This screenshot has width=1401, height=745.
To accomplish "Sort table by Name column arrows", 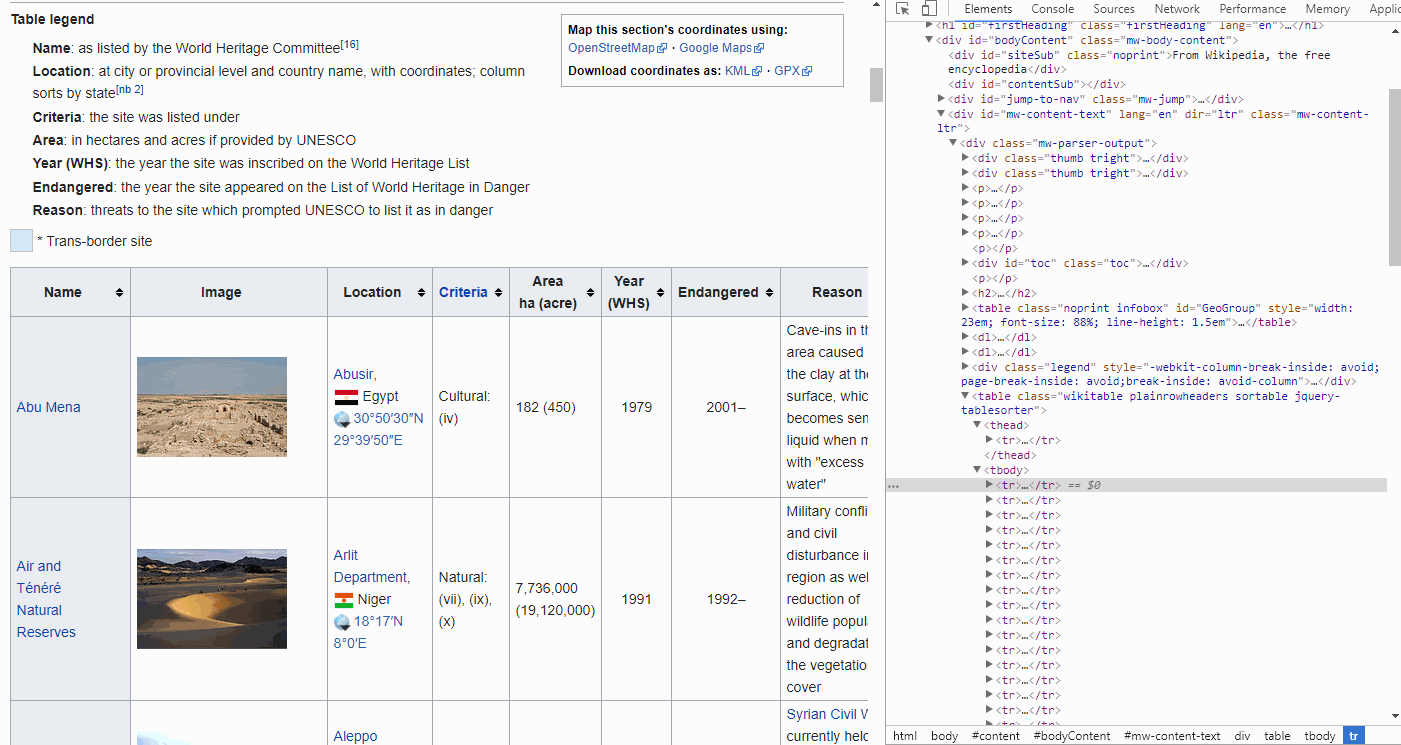I will pyautogui.click(x=119, y=293).
